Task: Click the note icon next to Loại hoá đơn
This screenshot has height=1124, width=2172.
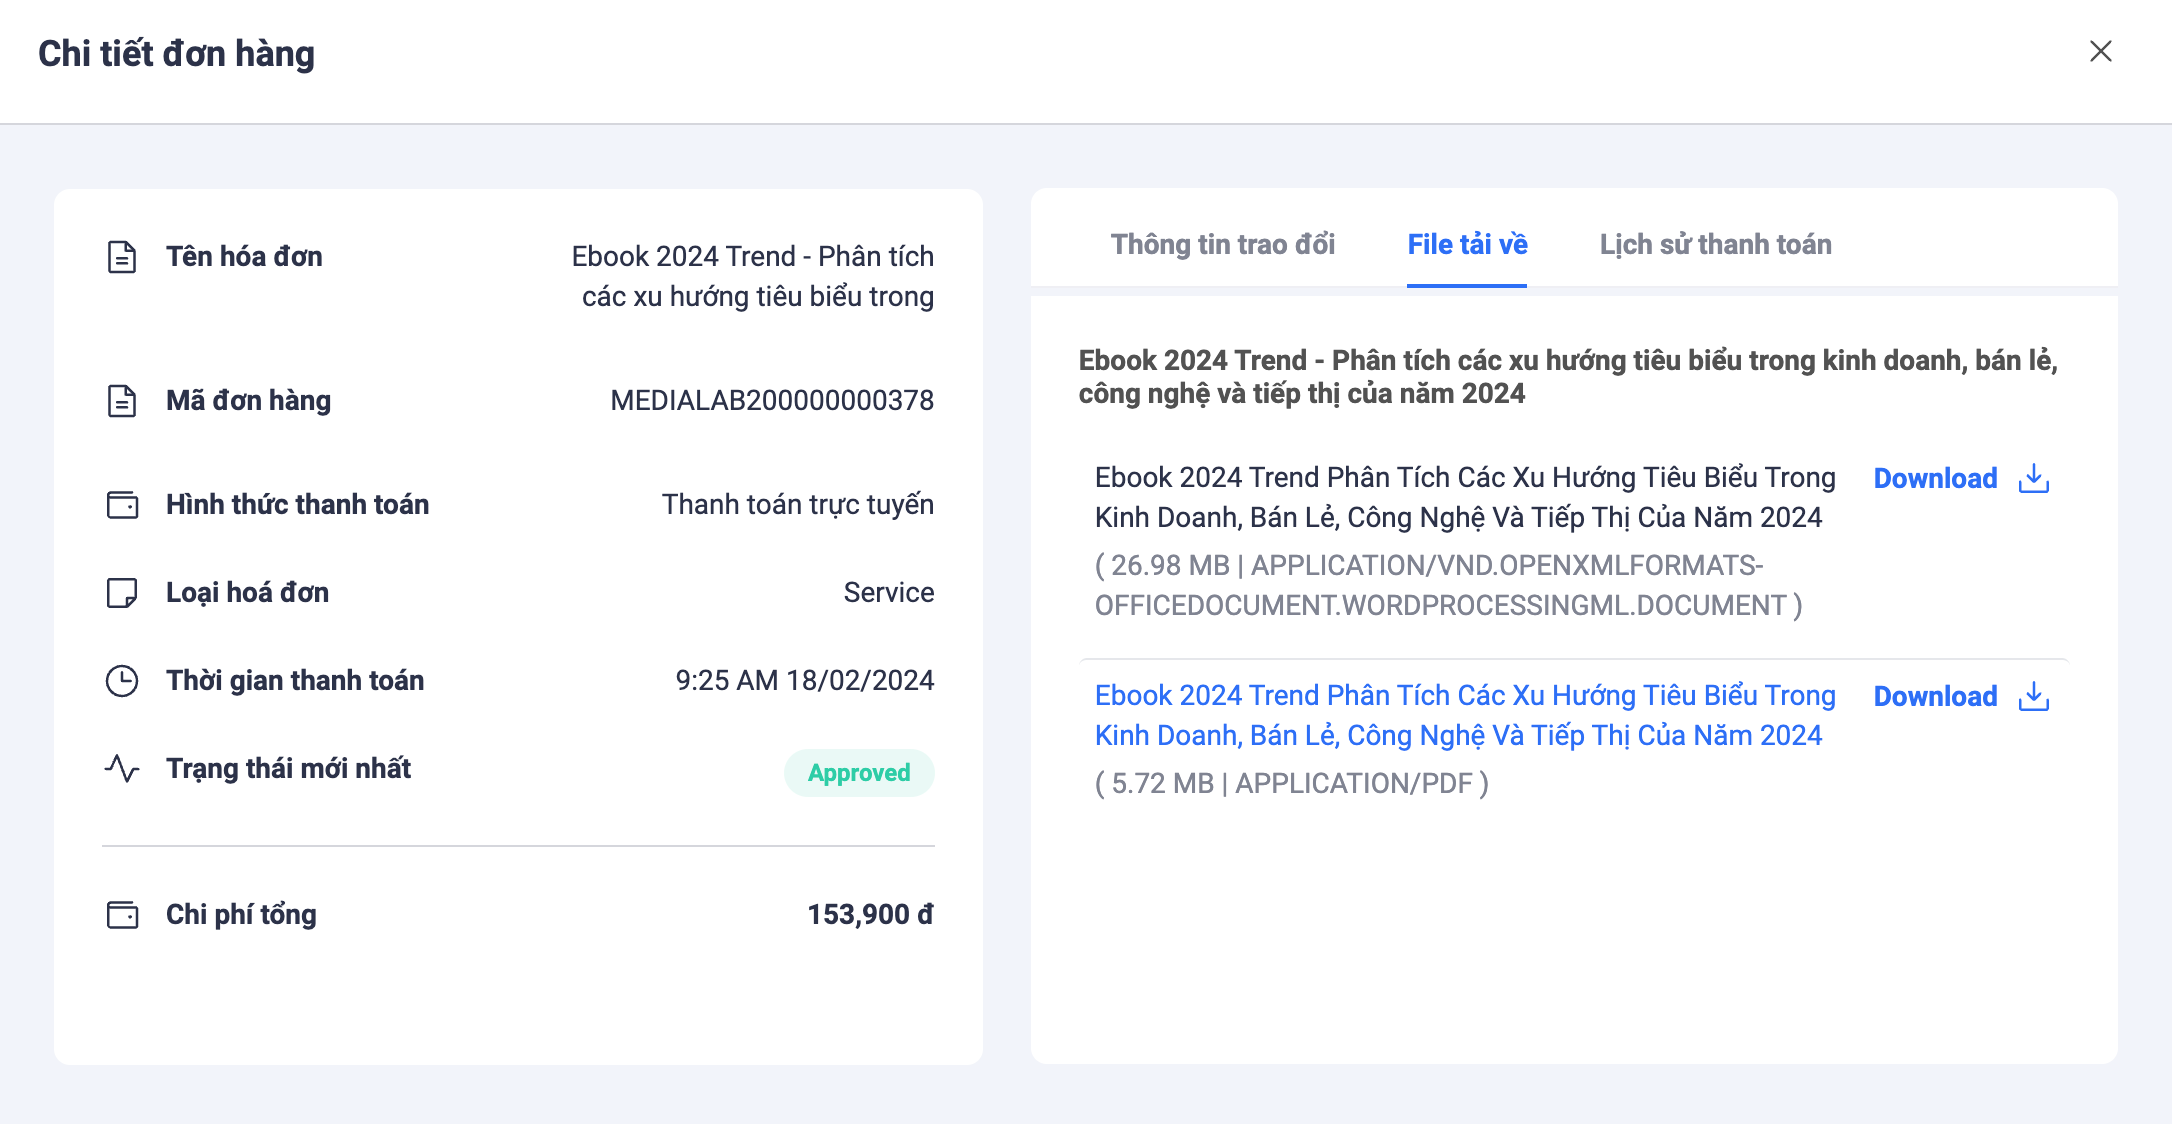Action: [x=122, y=593]
